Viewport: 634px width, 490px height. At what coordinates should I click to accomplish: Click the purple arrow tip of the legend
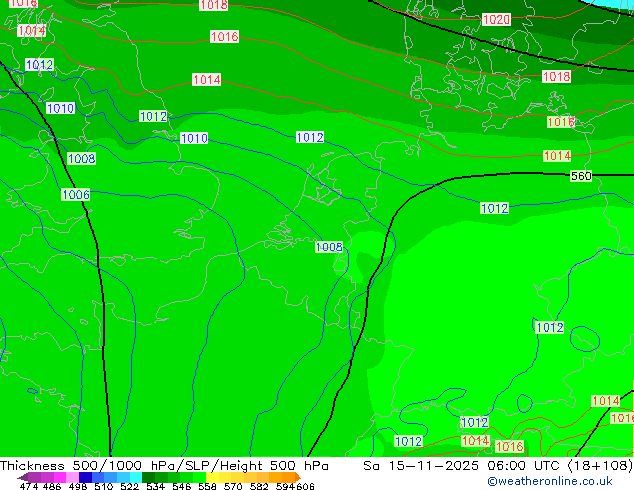point(23,477)
